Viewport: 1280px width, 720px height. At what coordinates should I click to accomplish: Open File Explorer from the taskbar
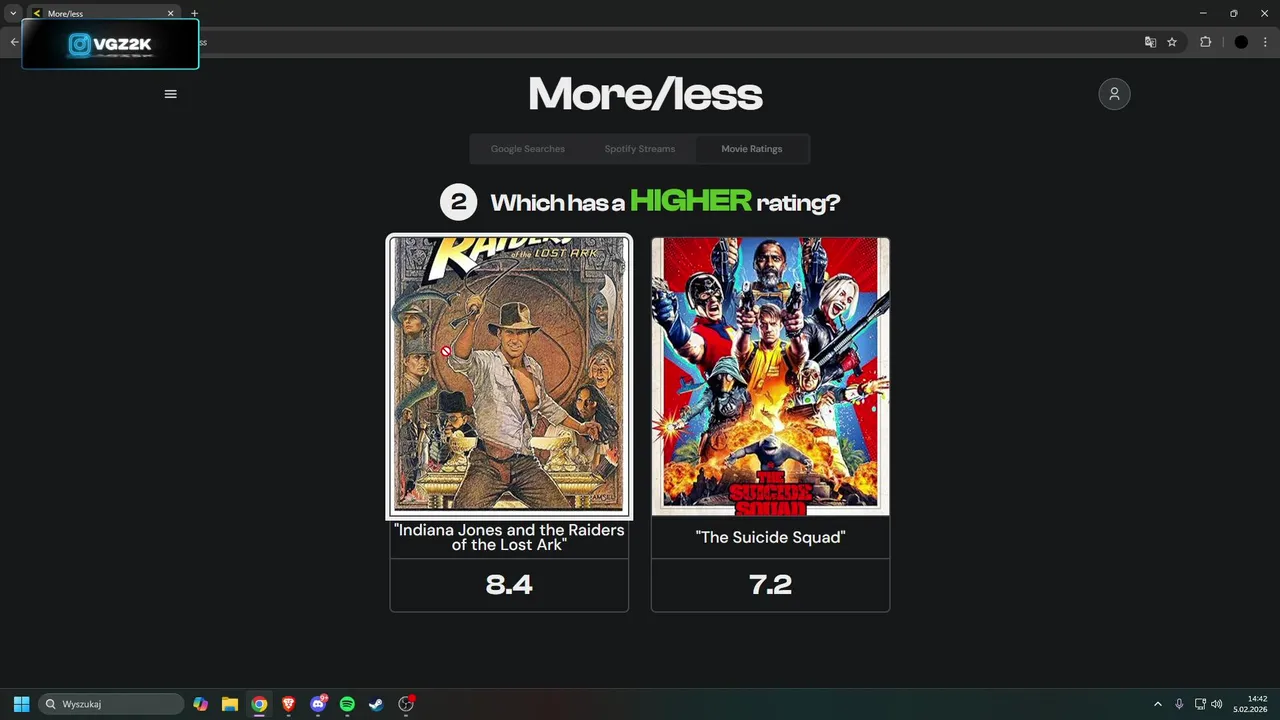(230, 704)
